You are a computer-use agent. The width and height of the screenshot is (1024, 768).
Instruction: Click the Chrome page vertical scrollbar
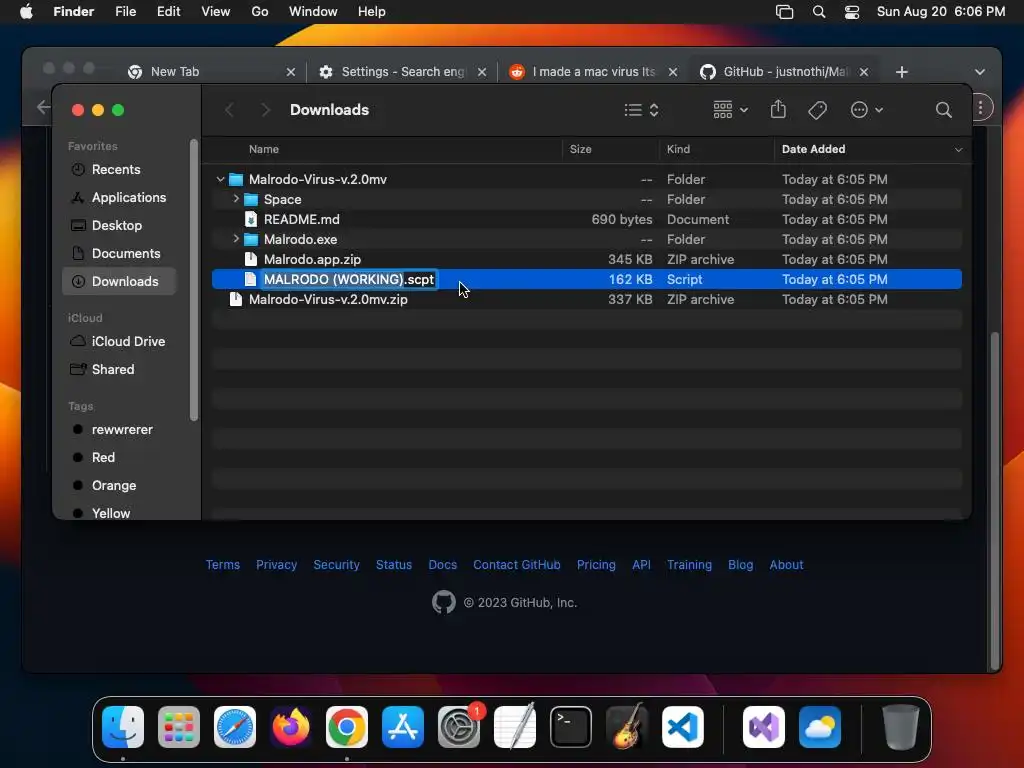pyautogui.click(x=995, y=502)
